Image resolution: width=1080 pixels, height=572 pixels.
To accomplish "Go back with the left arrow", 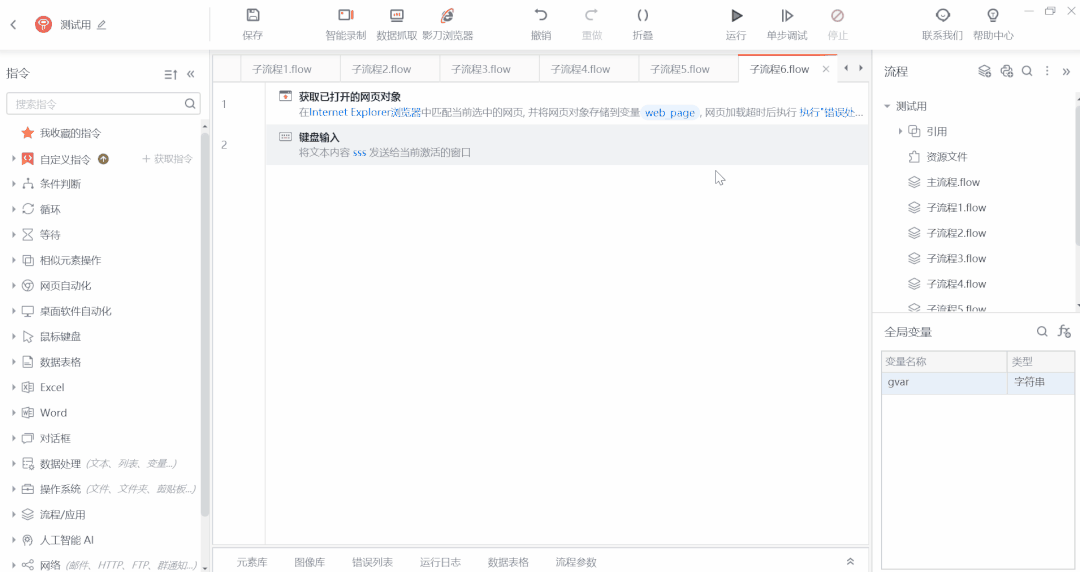I will click(13, 25).
